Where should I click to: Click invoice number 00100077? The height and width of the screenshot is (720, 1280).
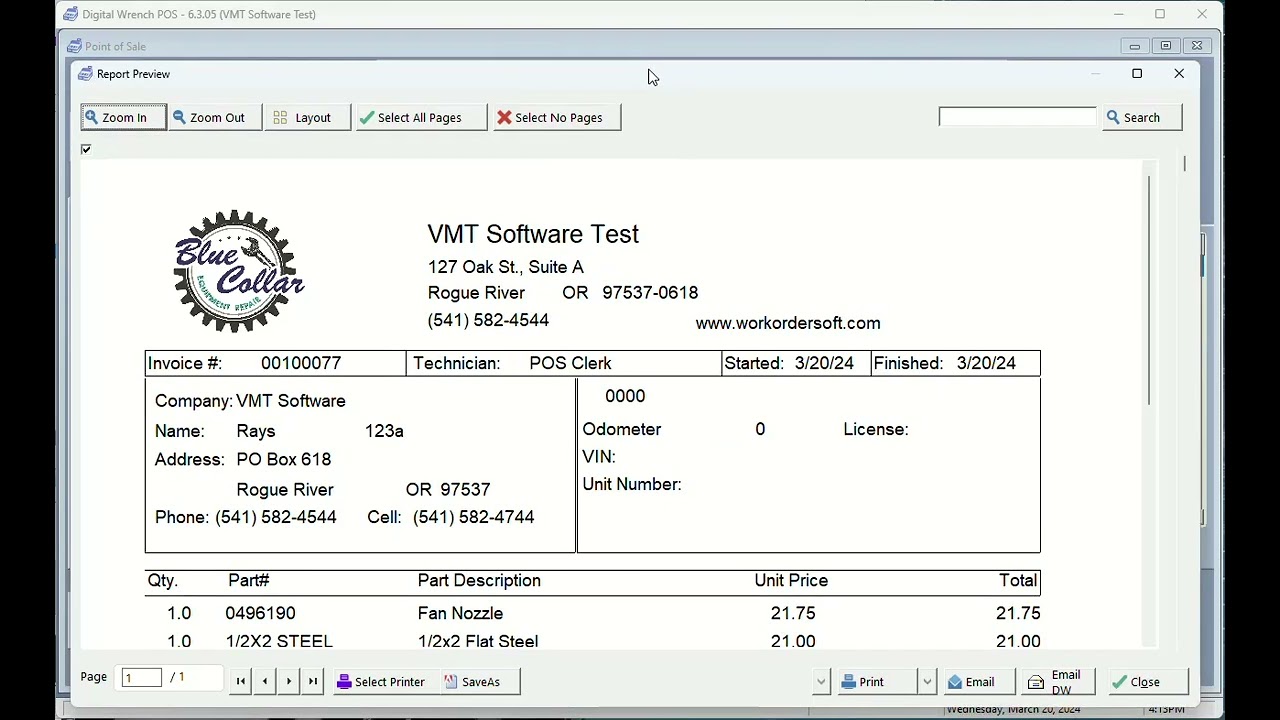click(301, 363)
